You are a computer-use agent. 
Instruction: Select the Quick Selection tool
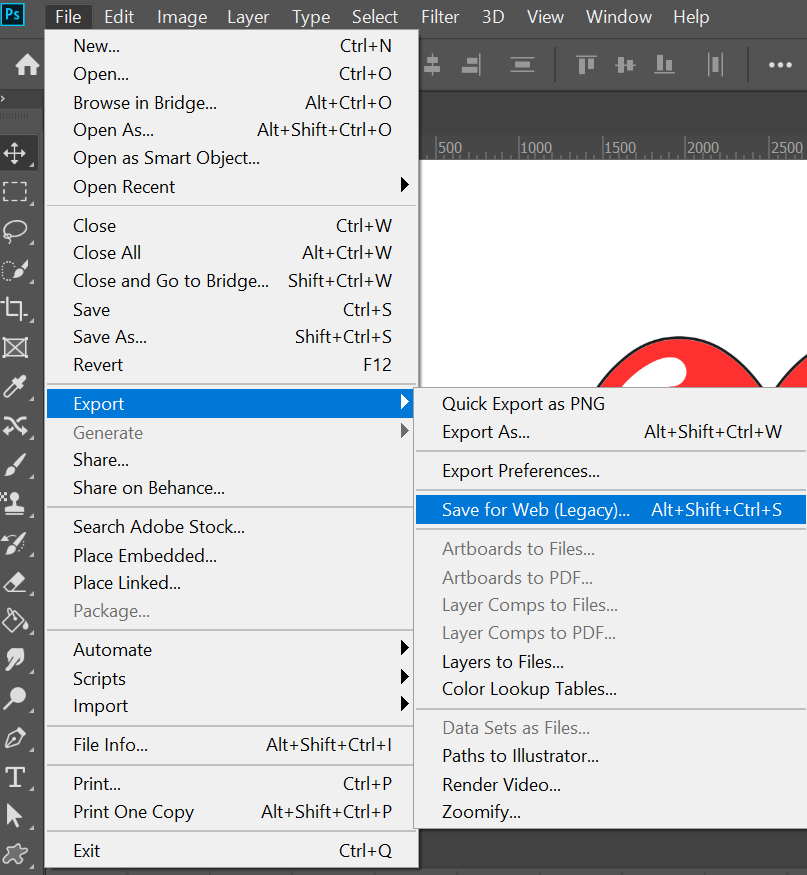[15, 270]
